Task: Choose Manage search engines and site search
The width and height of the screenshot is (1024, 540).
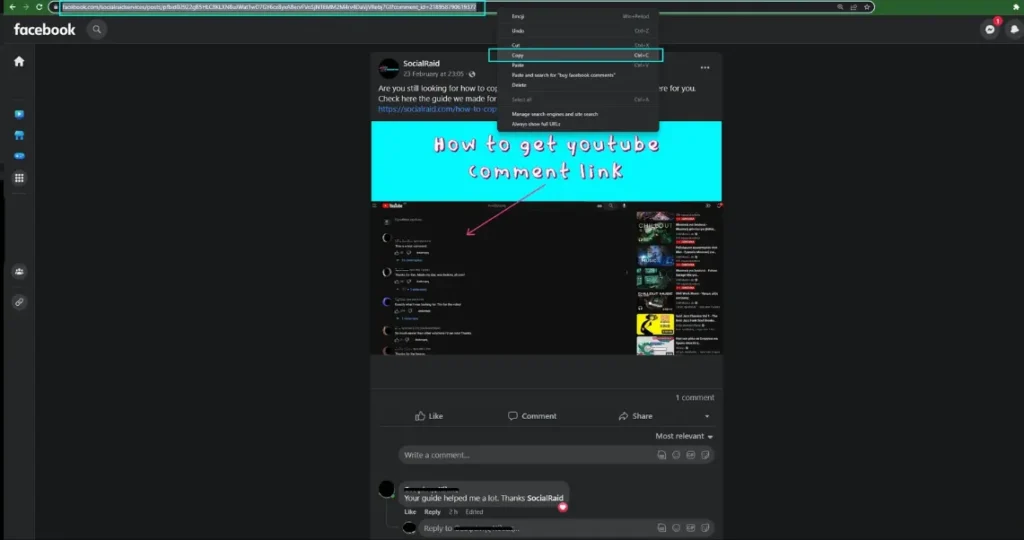Action: click(x=578, y=114)
